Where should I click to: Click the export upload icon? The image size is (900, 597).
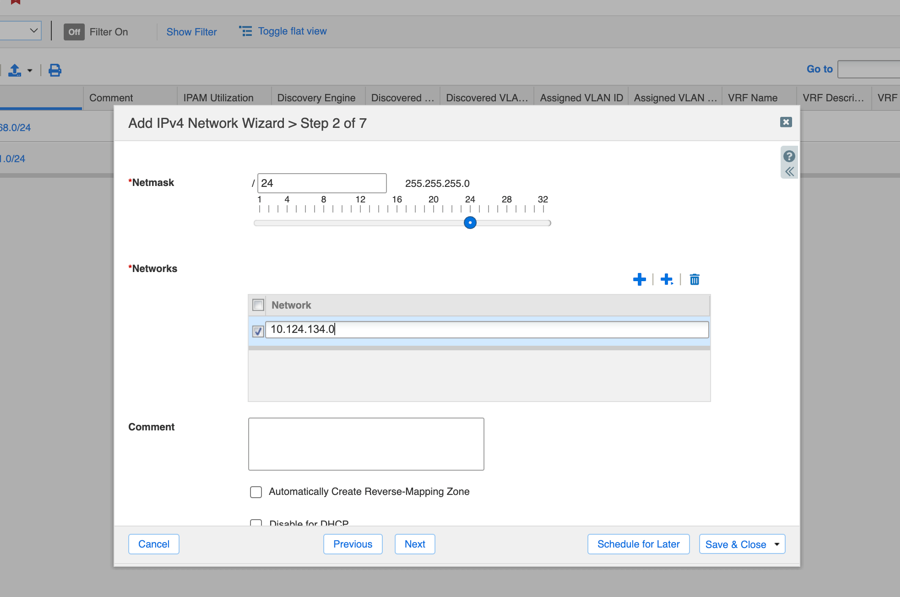tap(14, 70)
